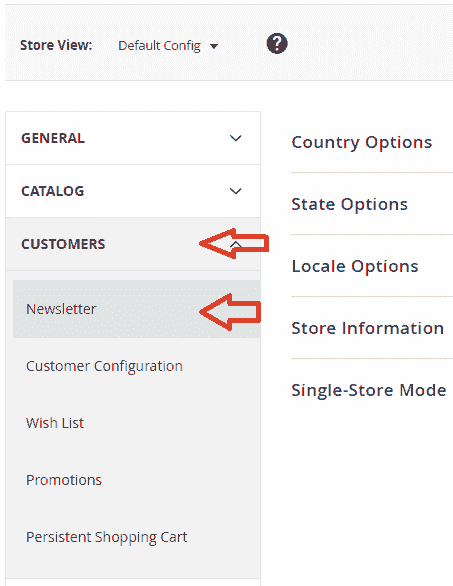Image resolution: width=453 pixels, height=586 pixels.
Task: Expand the GENERAL section chevron
Action: (235, 138)
